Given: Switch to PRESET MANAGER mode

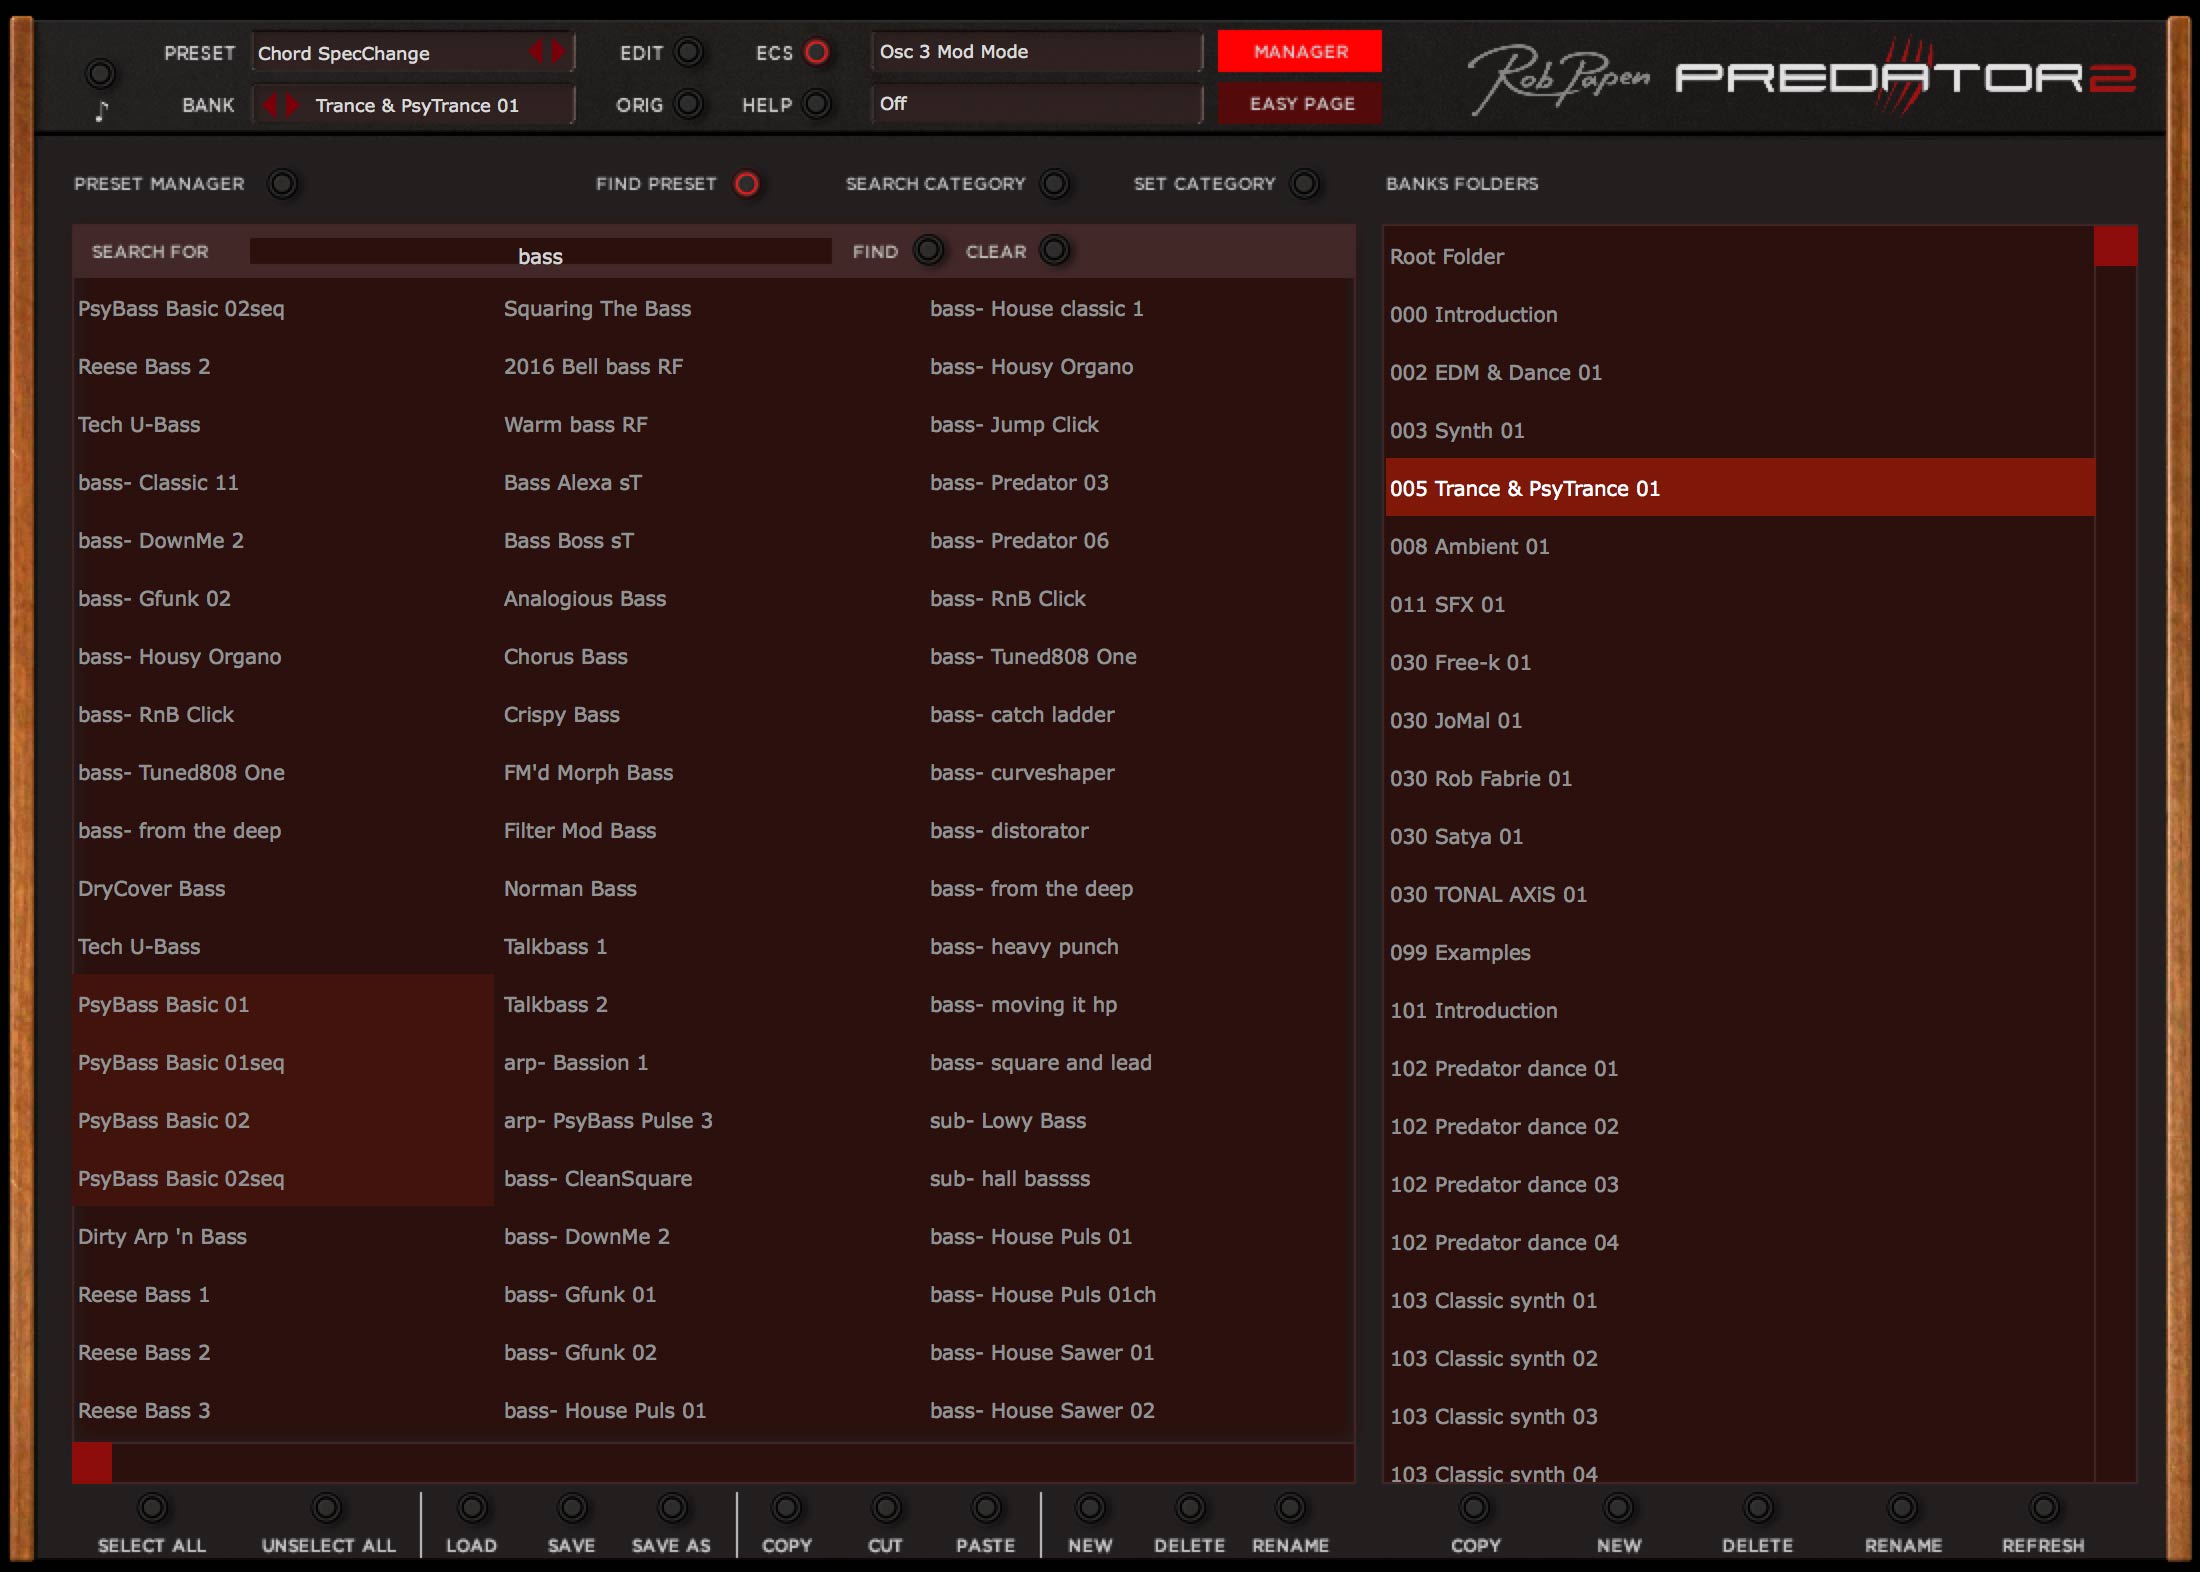Looking at the screenshot, I should coord(283,184).
